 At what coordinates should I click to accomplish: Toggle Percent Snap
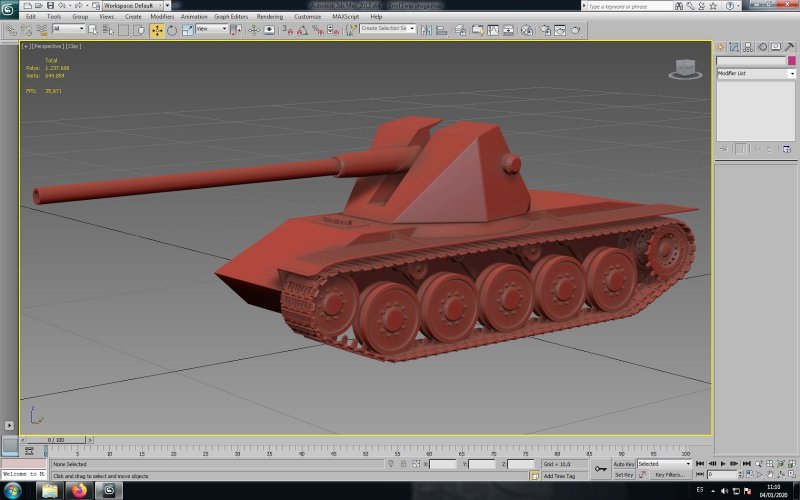click(318, 30)
